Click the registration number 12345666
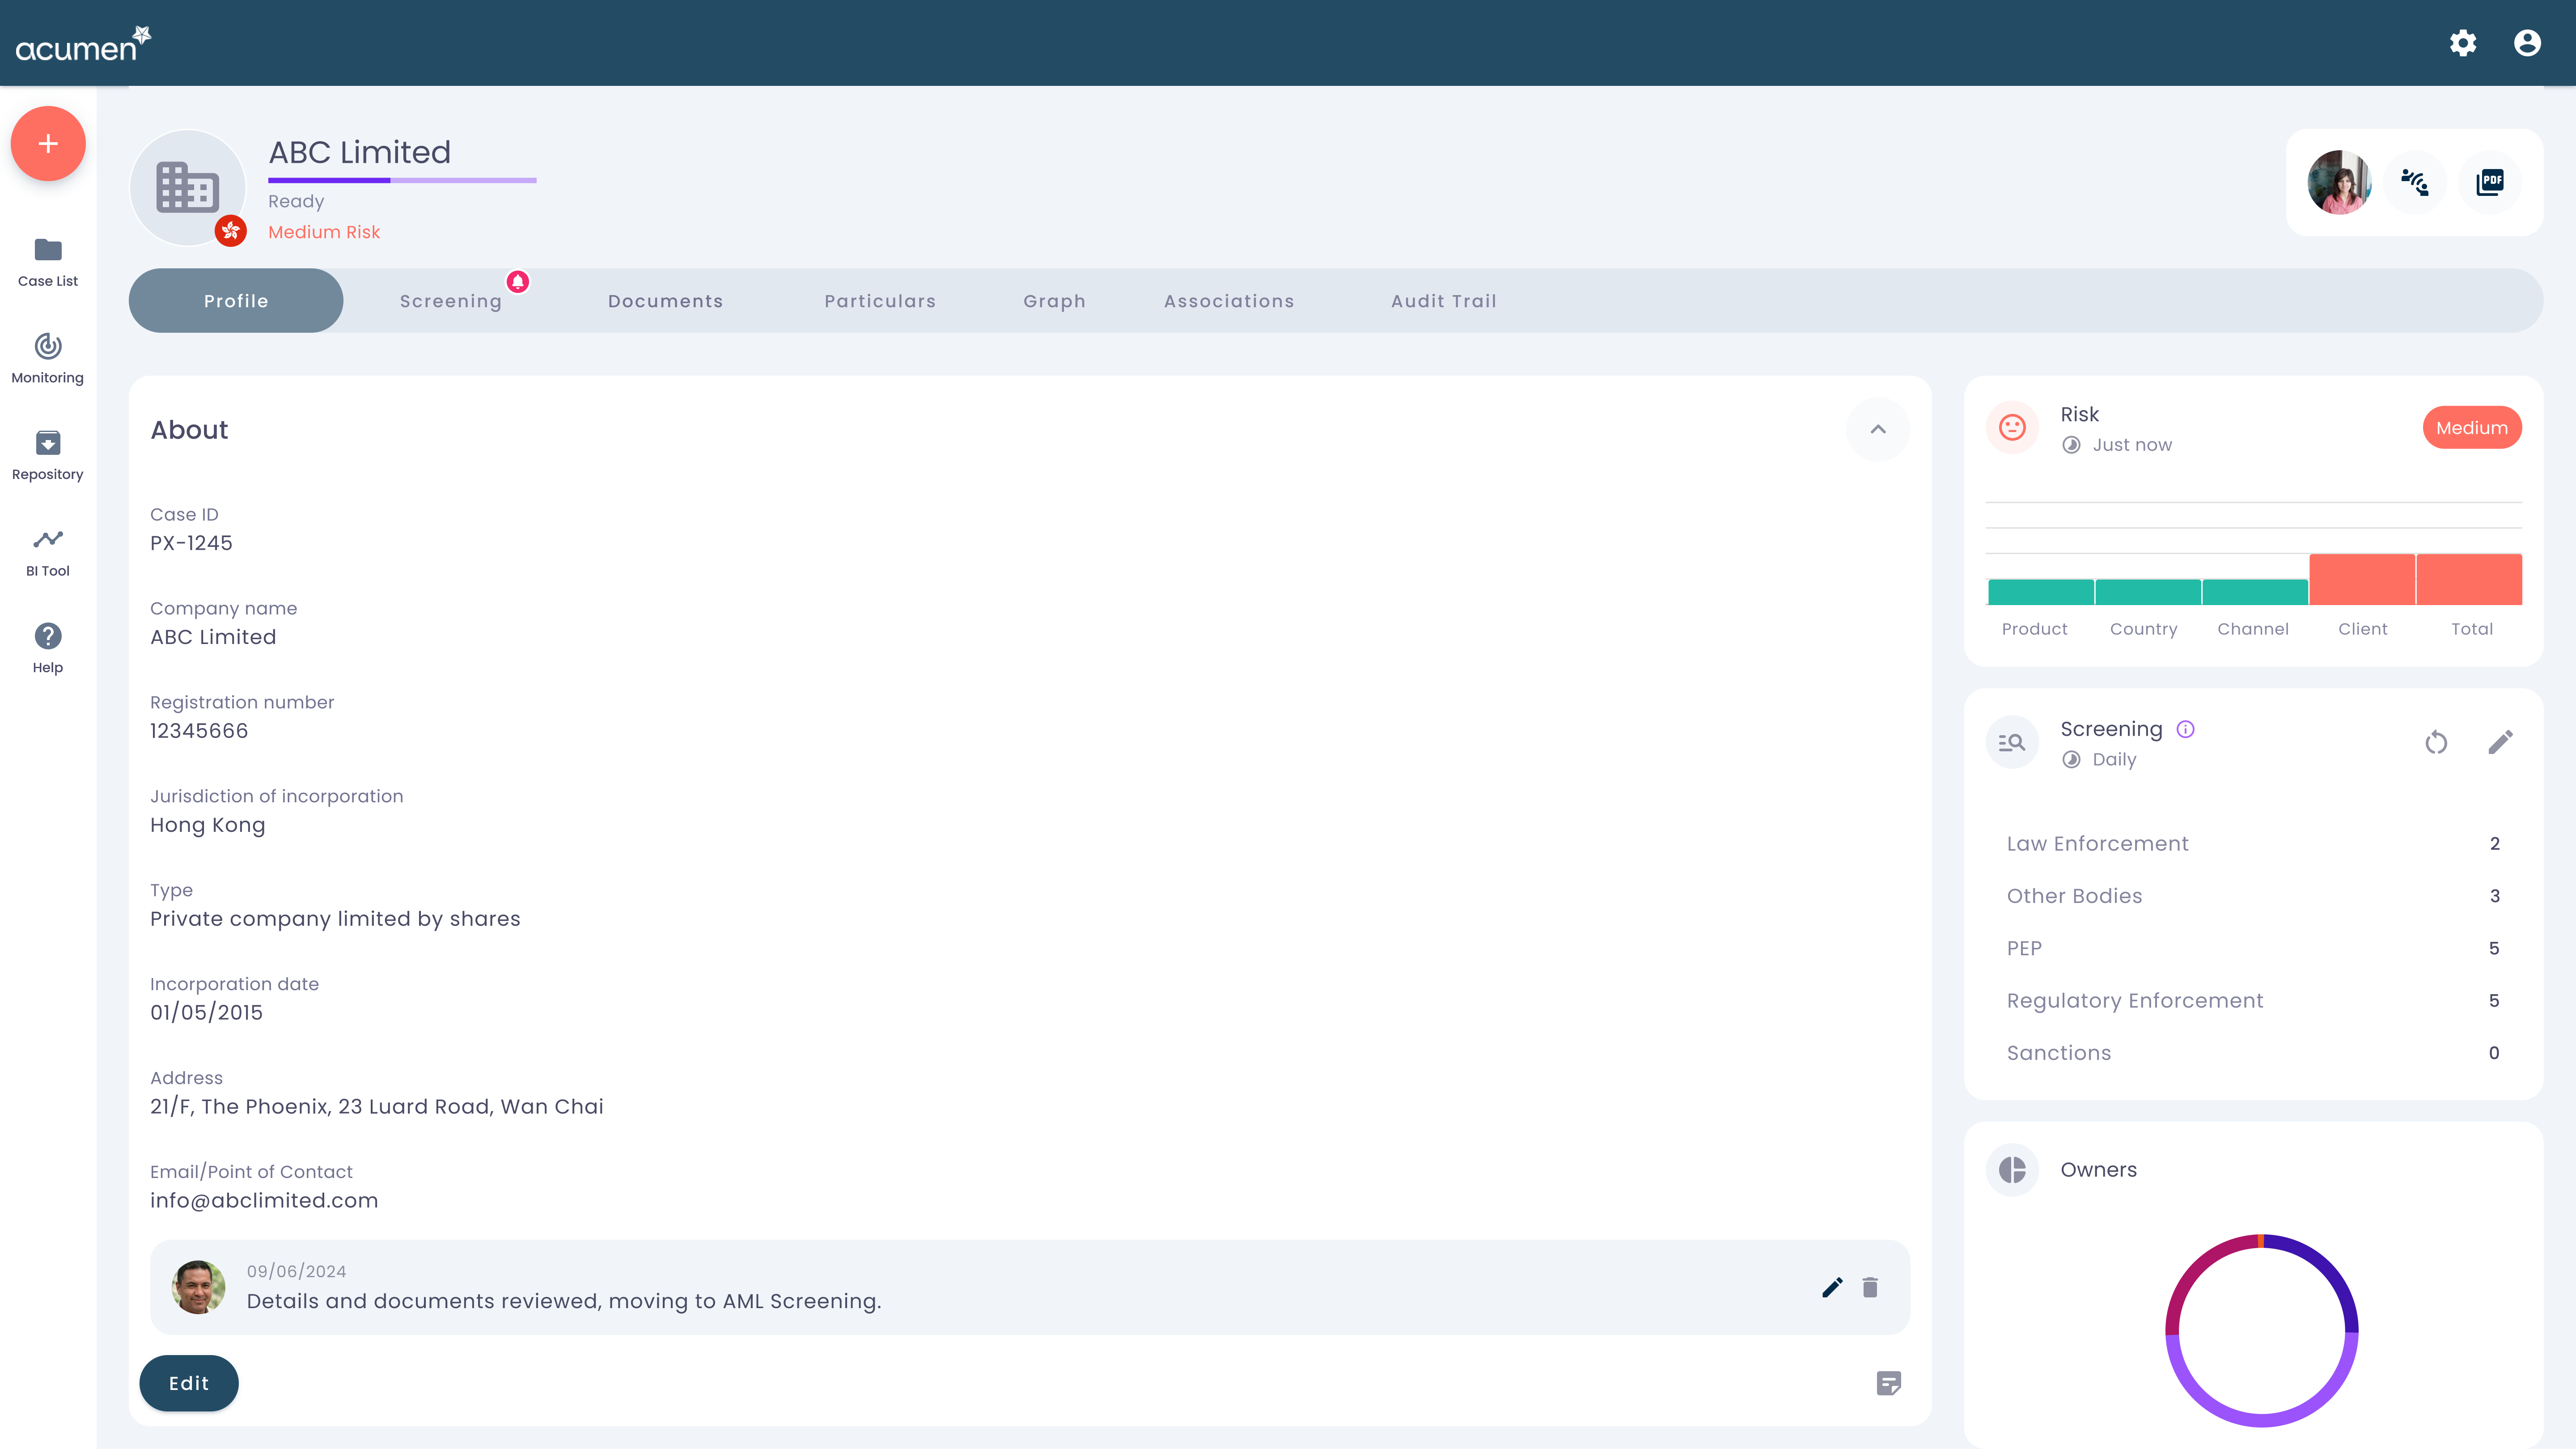Image resolution: width=2576 pixels, height=1449 pixels. tap(199, 731)
